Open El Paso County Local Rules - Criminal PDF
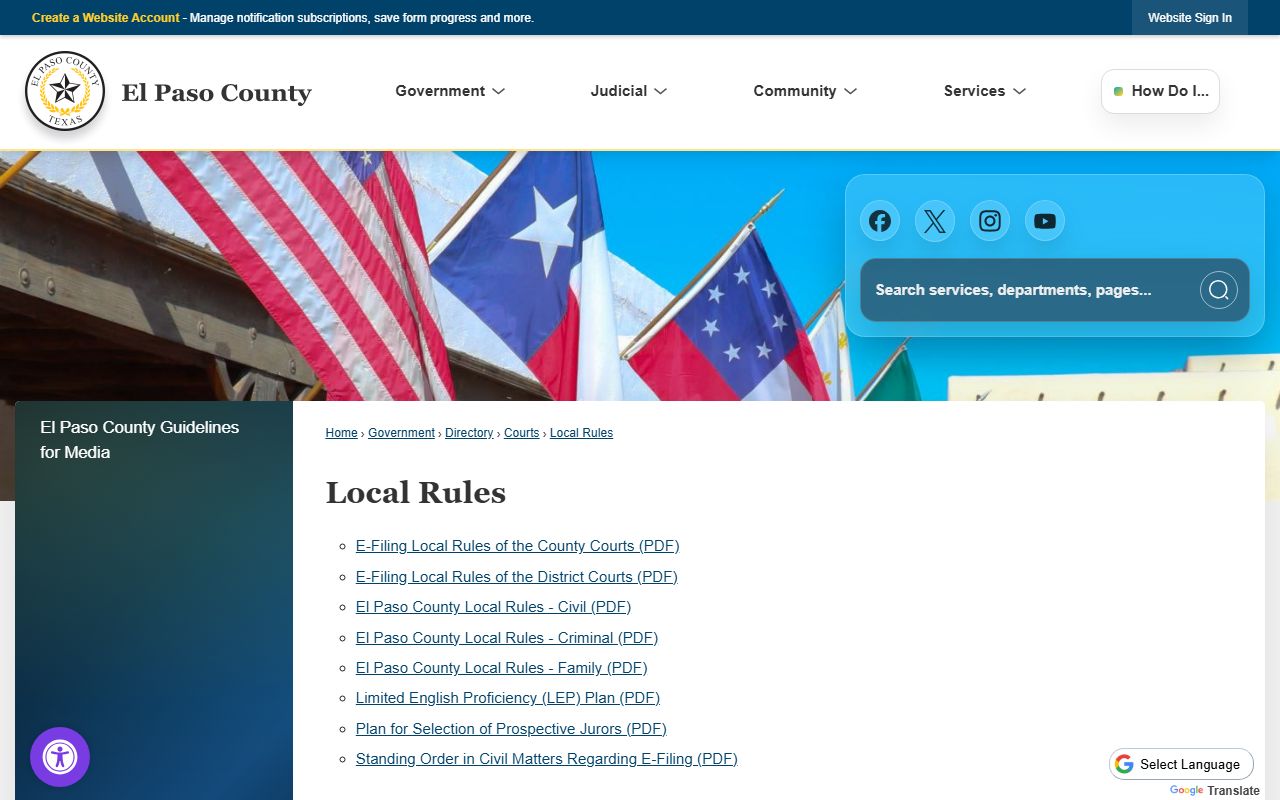Screen dimensions: 1280x800 506,638
